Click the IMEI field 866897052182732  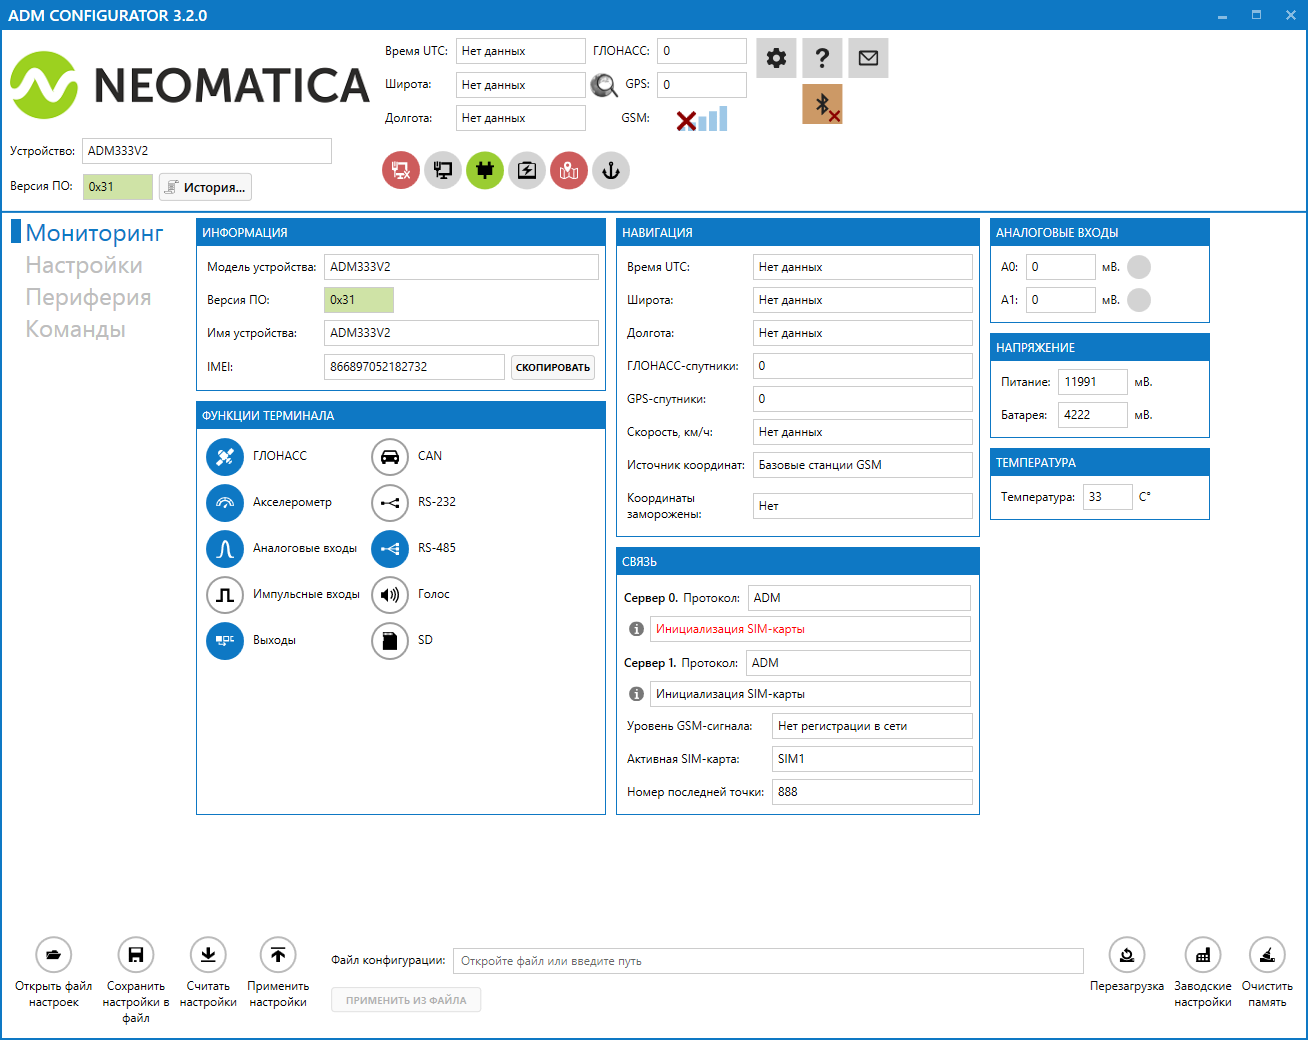click(414, 367)
